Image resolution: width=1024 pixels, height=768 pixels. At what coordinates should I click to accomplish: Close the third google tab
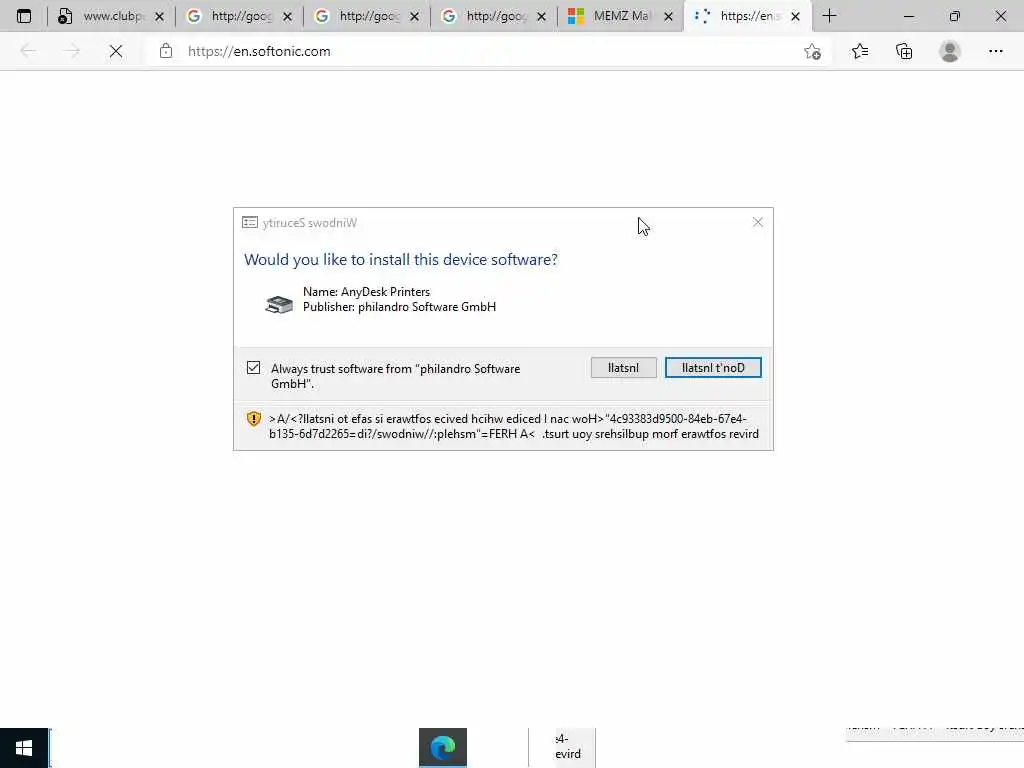click(x=541, y=17)
